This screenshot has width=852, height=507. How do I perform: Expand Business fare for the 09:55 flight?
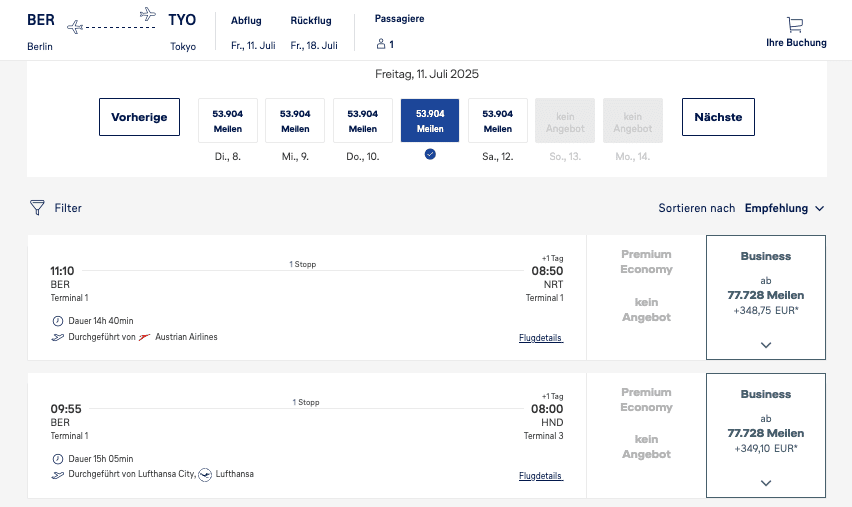coord(766,483)
